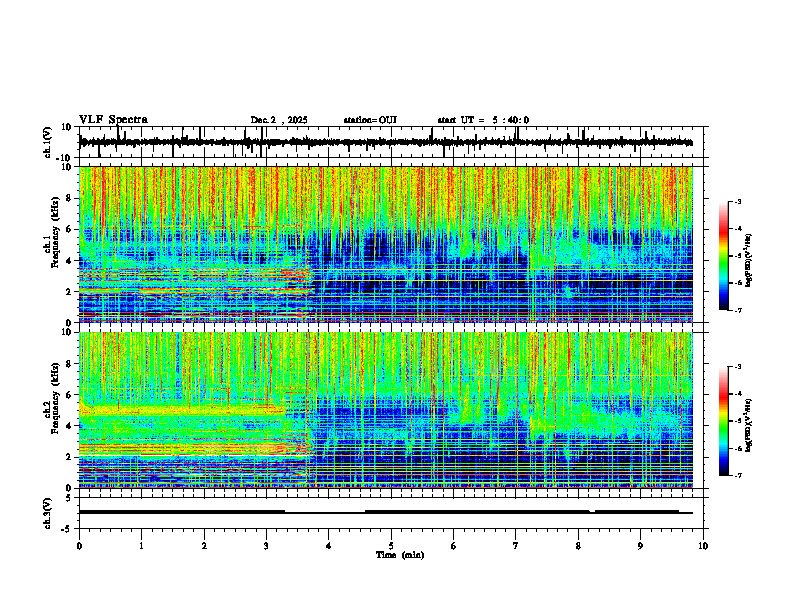This screenshot has width=792, height=612.
Task: Click time axis tick label "7"
Action: coord(516,546)
